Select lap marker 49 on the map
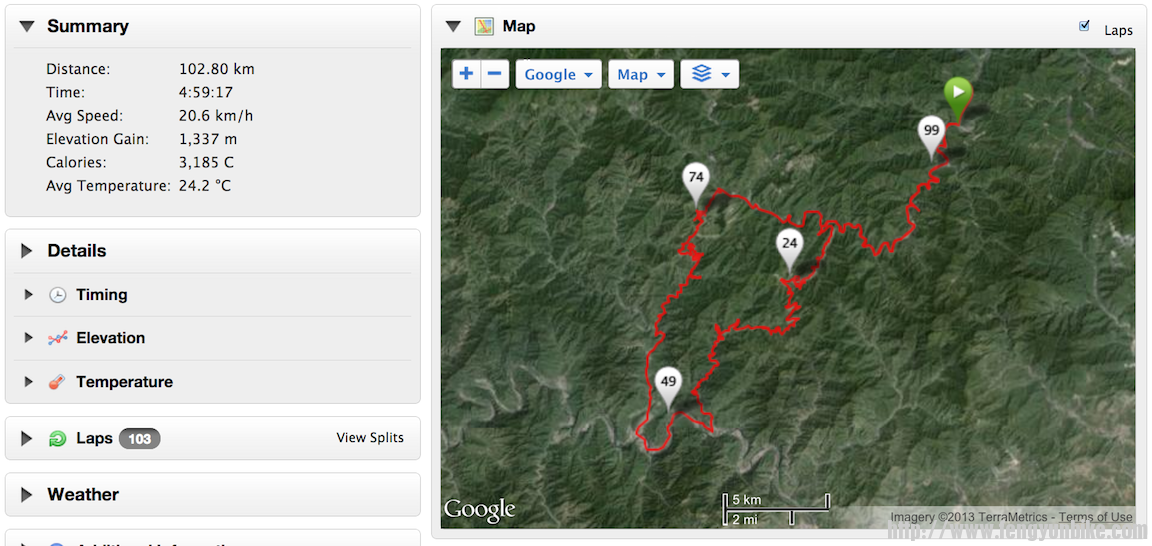Image resolution: width=1152 pixels, height=546 pixels. click(x=669, y=385)
